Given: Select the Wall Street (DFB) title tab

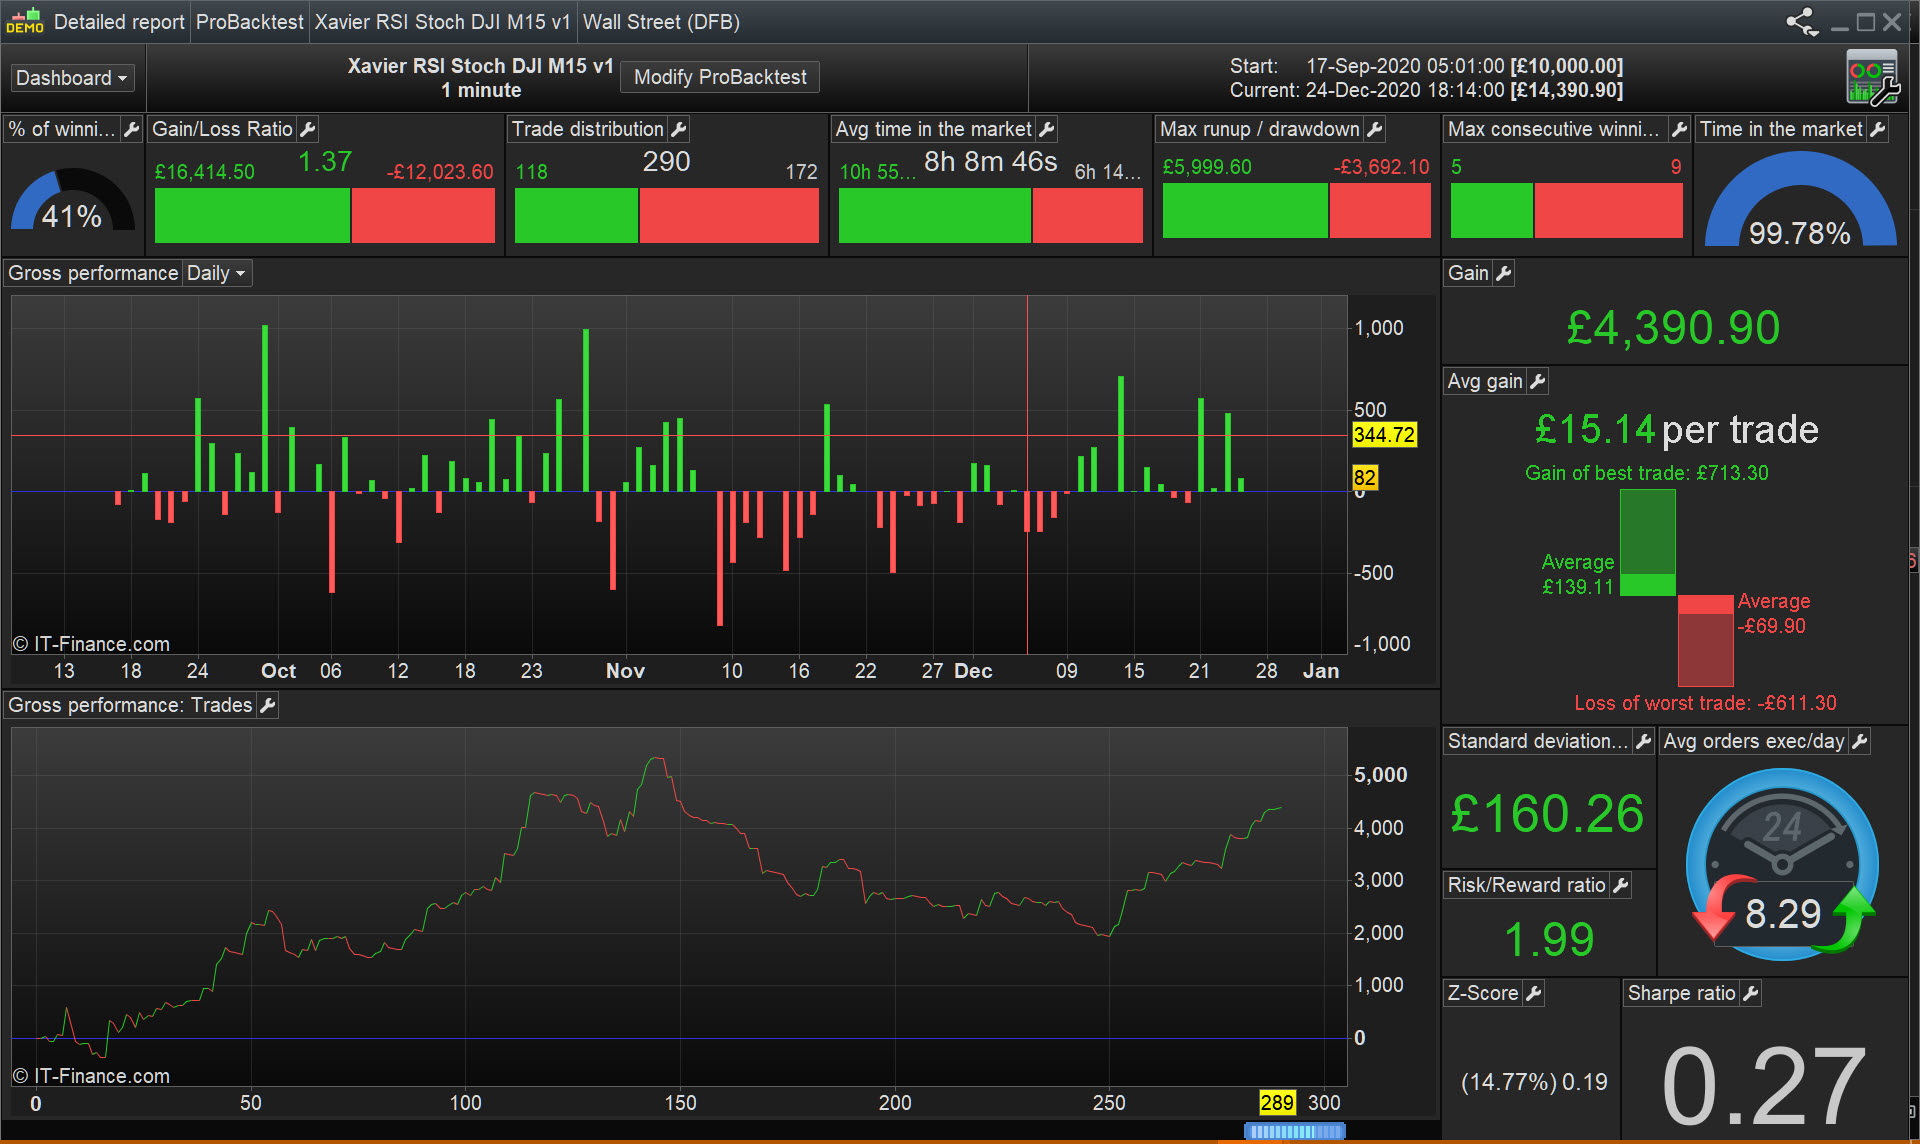Looking at the screenshot, I should pos(661,22).
